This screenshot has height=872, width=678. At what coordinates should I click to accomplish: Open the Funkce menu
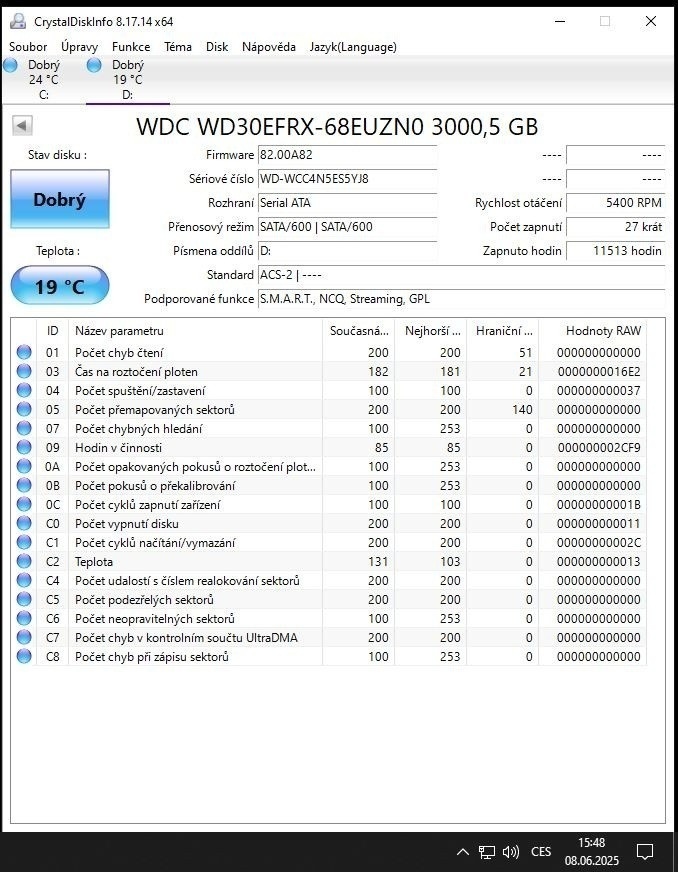click(131, 47)
